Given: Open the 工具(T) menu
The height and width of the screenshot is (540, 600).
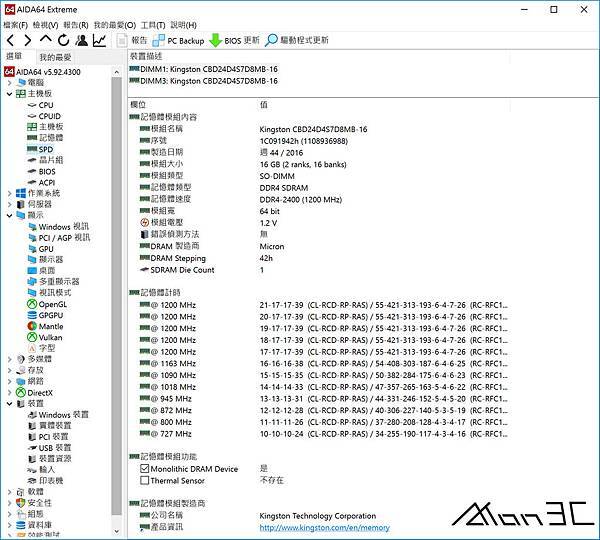Looking at the screenshot, I should click(153, 25).
